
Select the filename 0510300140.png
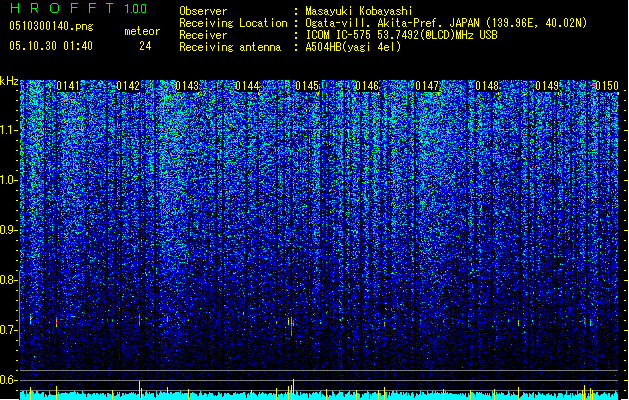[51, 26]
